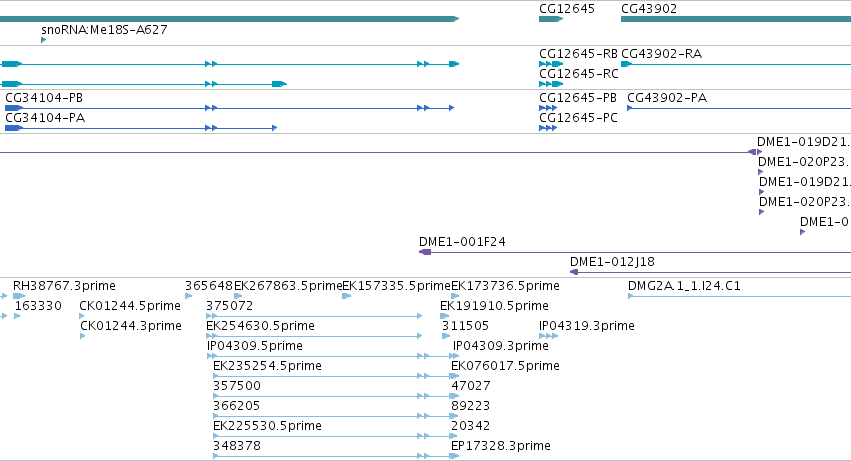Click the EK267863.5prime EST label
Image resolution: width=851 pixels, height=461 pixels.
click(x=288, y=286)
